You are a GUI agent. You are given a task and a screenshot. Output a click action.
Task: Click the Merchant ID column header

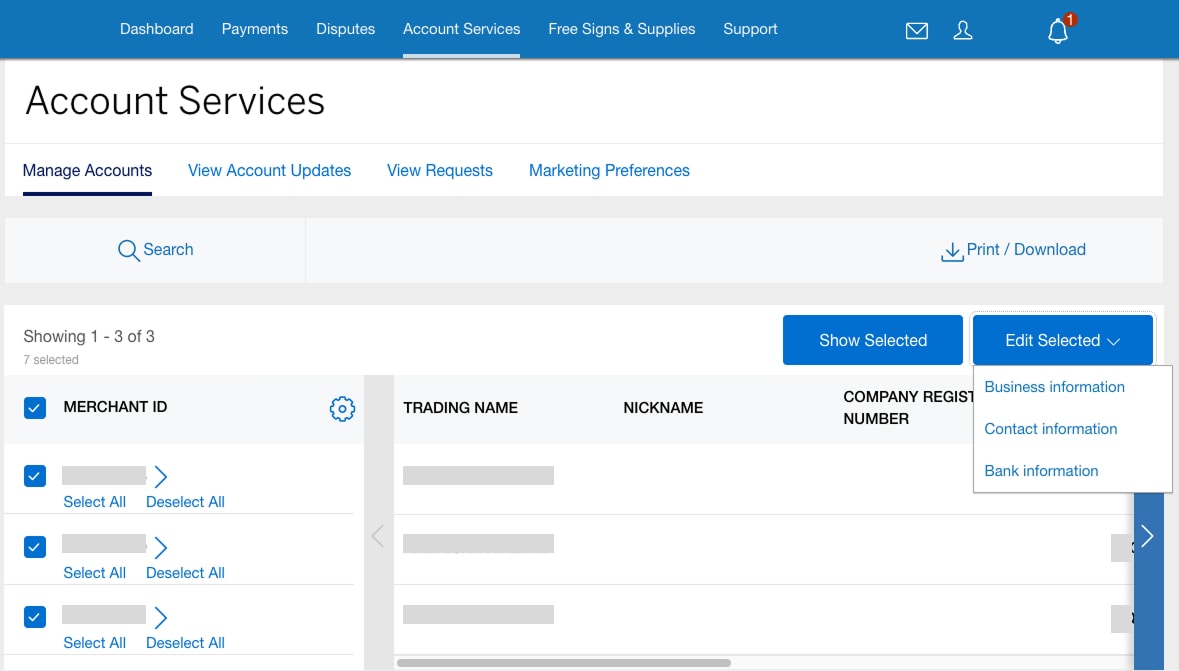click(115, 407)
